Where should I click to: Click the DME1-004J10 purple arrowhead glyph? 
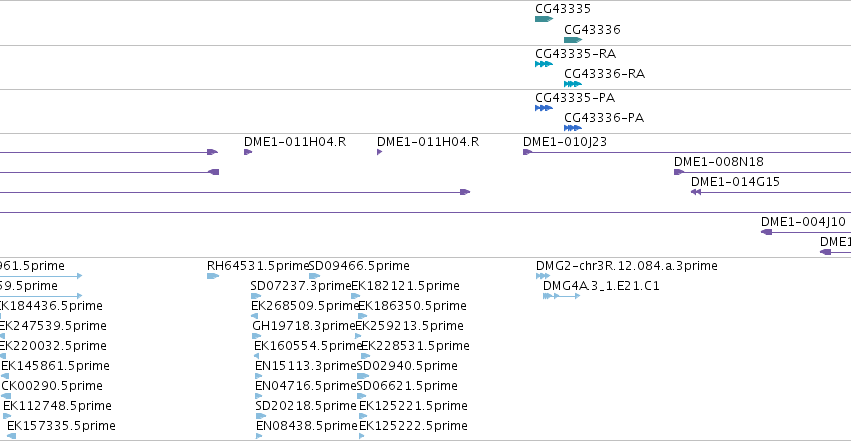(x=766, y=232)
